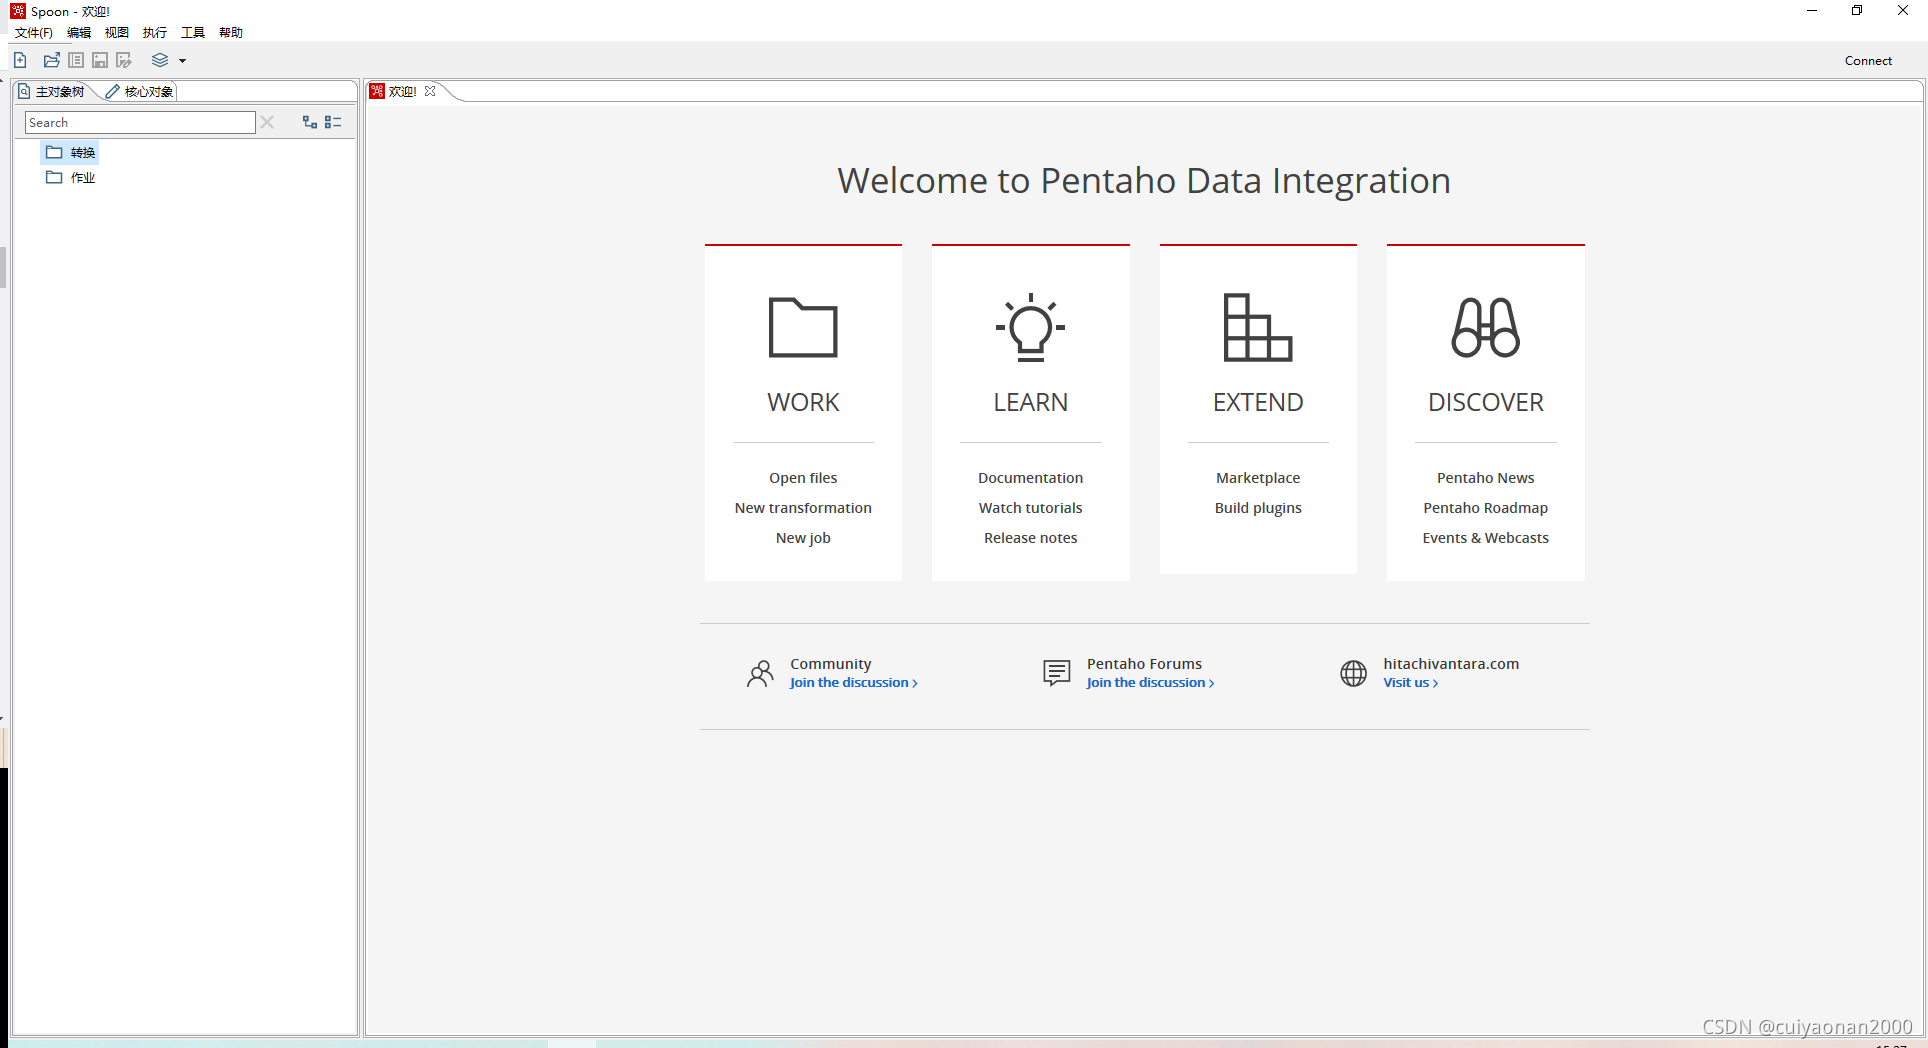Switch to the 主对象树 tab
1928x1048 pixels.
tap(52, 91)
